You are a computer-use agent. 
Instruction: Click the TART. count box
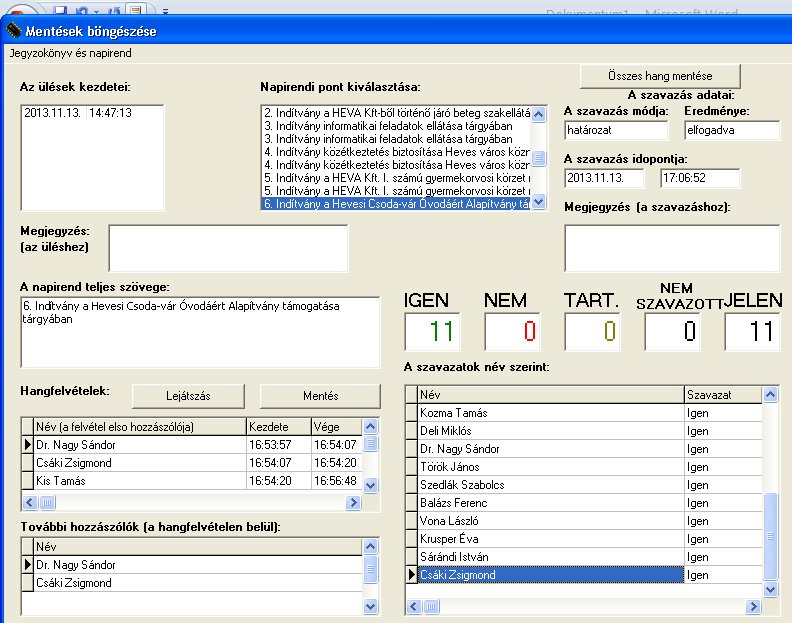coord(592,332)
